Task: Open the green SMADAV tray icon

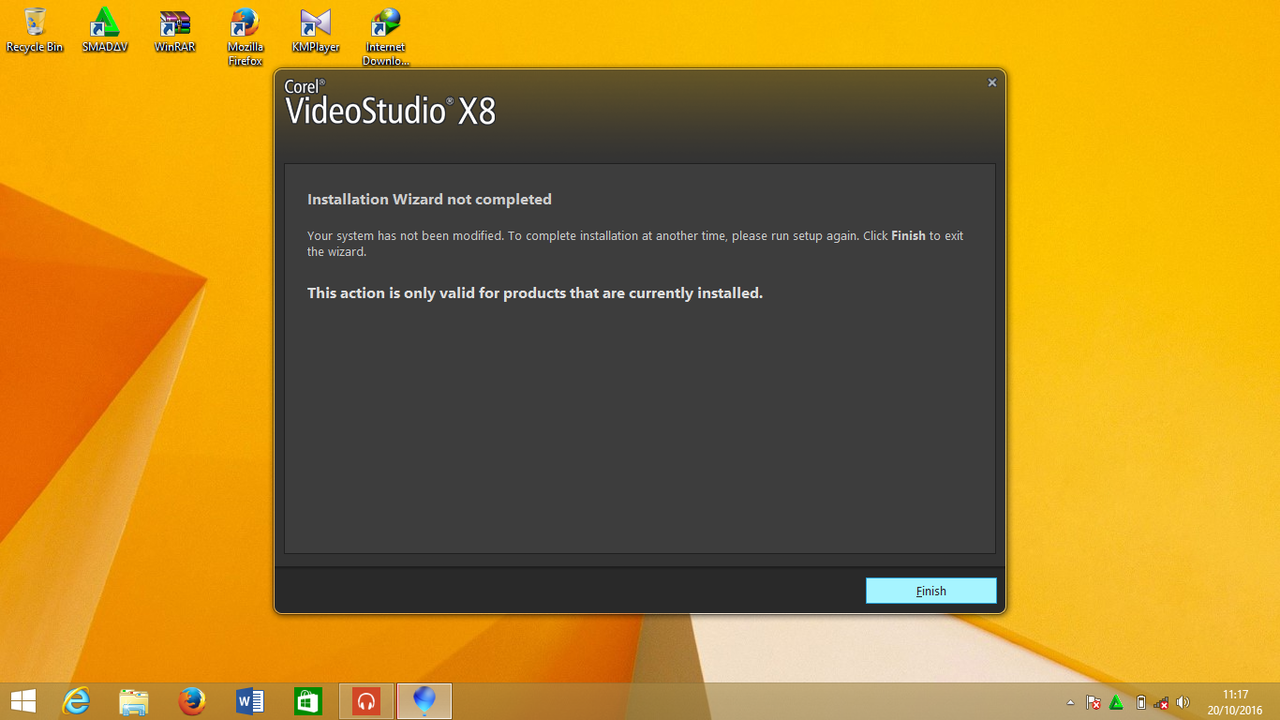Action: coord(1116,703)
